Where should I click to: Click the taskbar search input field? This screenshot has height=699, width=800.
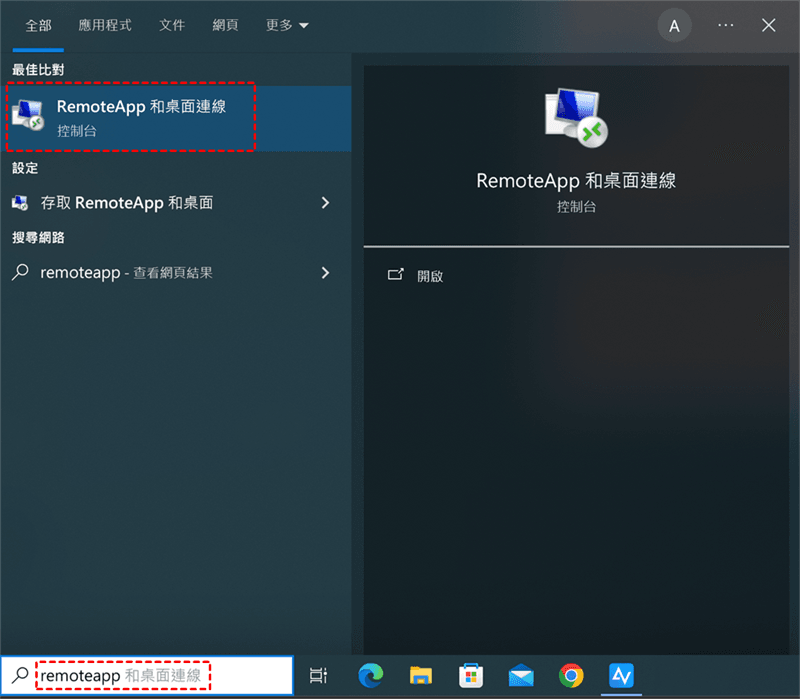(147, 676)
